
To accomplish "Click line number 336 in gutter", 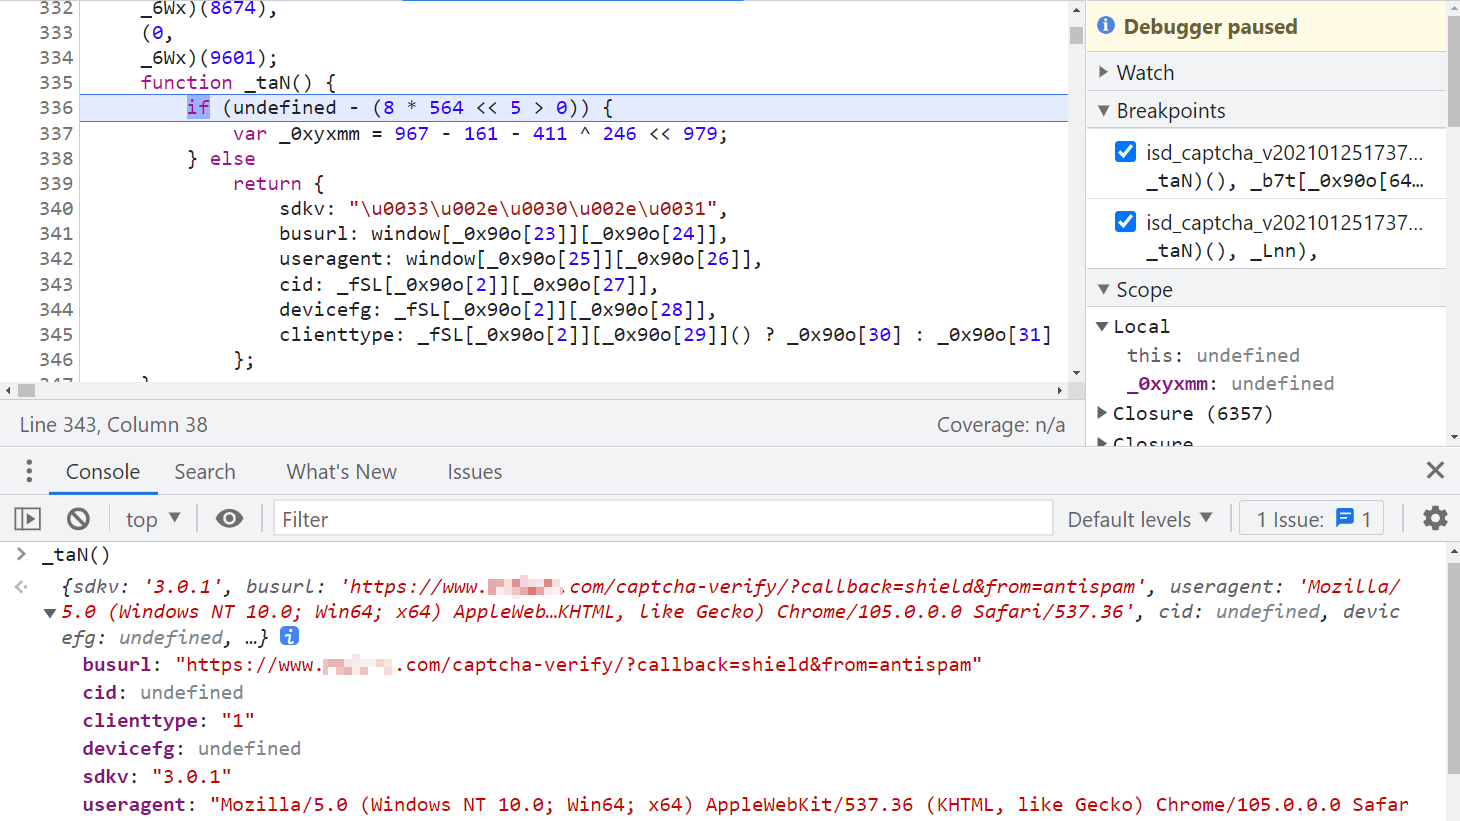I will tap(56, 107).
